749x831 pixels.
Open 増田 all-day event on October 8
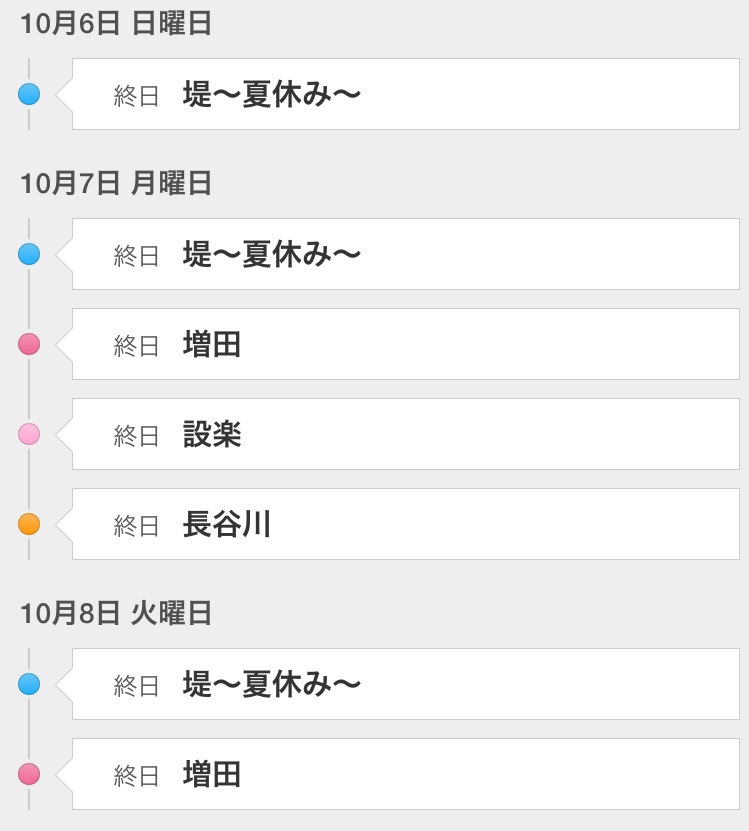pos(406,774)
